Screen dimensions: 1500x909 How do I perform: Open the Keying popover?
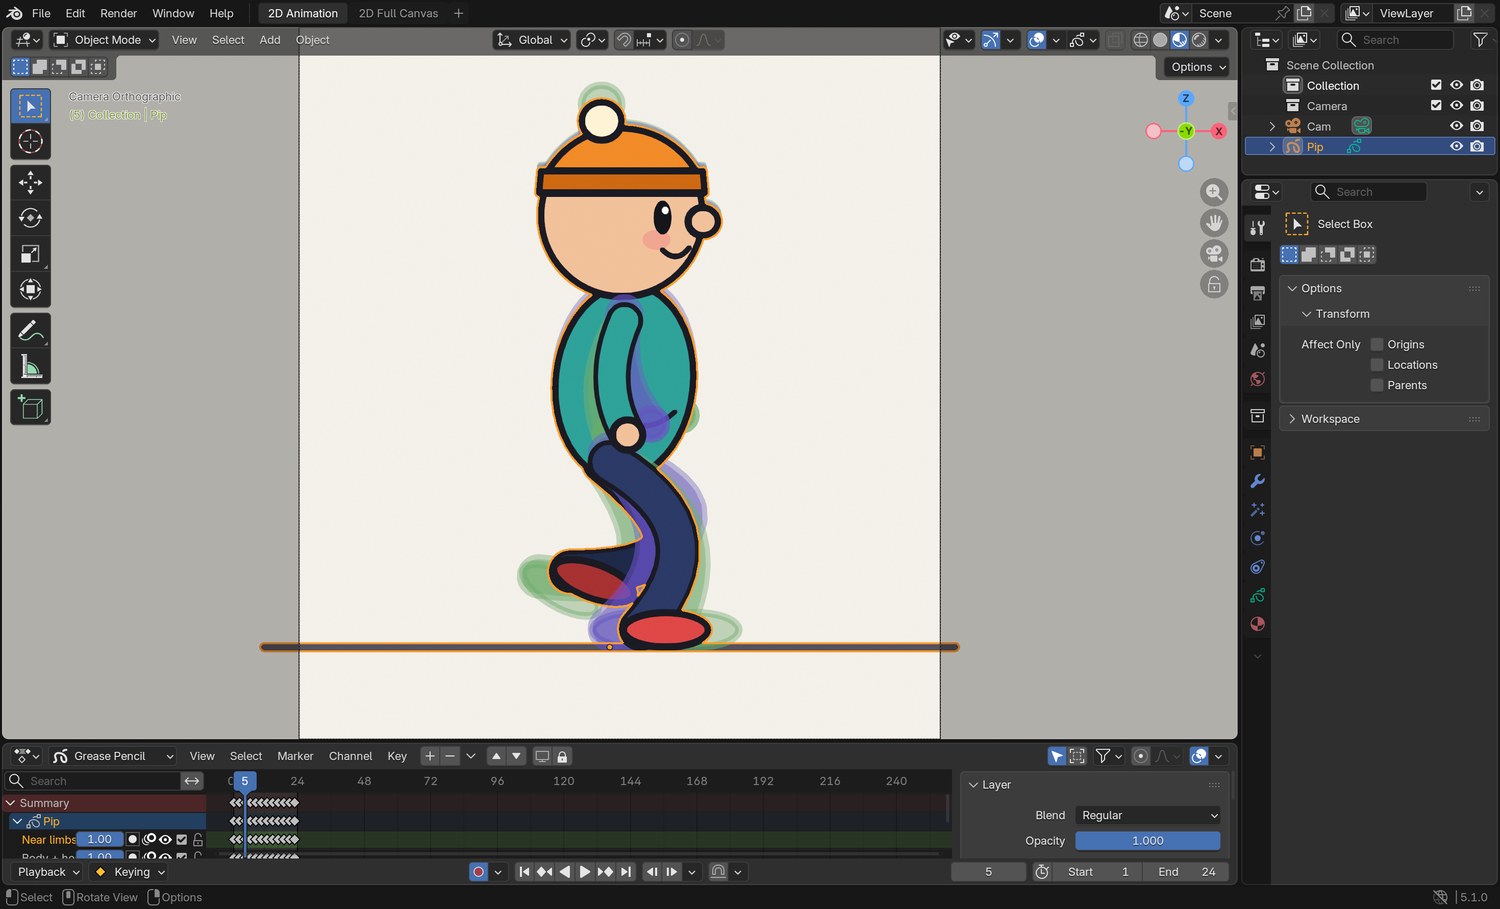[x=130, y=872]
